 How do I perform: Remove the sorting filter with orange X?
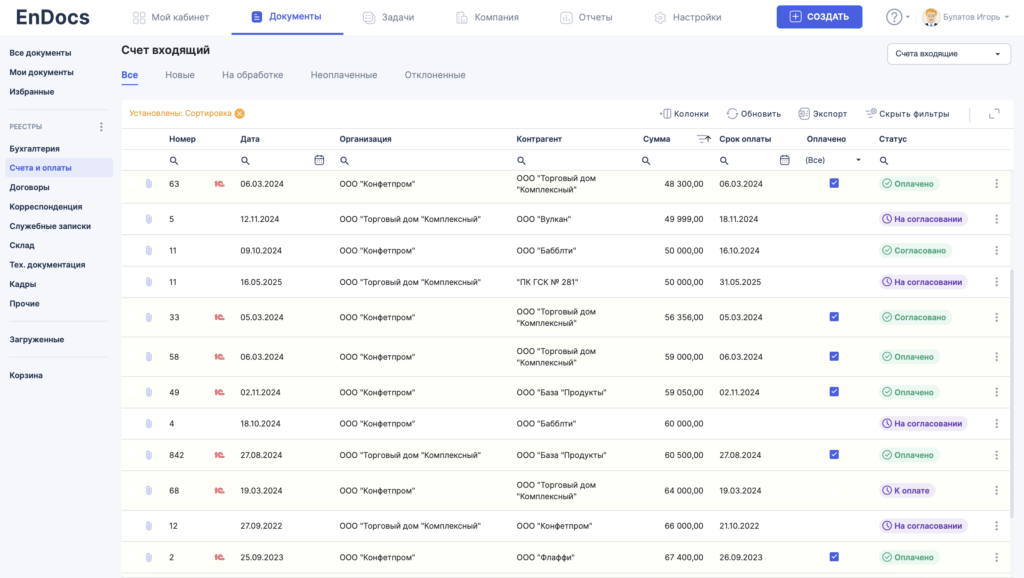[240, 114]
